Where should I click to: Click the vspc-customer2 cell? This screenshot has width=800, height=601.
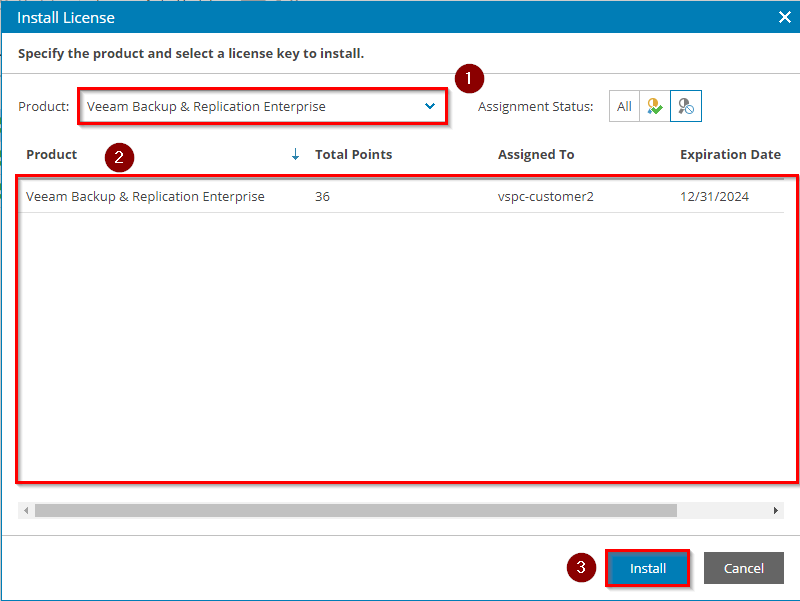pos(545,196)
